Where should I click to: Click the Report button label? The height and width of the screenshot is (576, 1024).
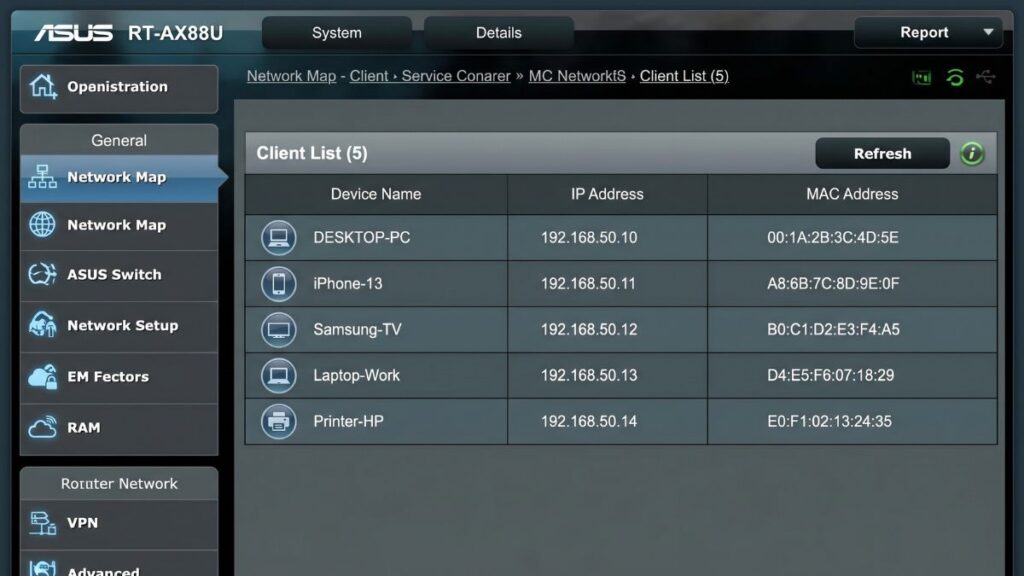(x=924, y=33)
